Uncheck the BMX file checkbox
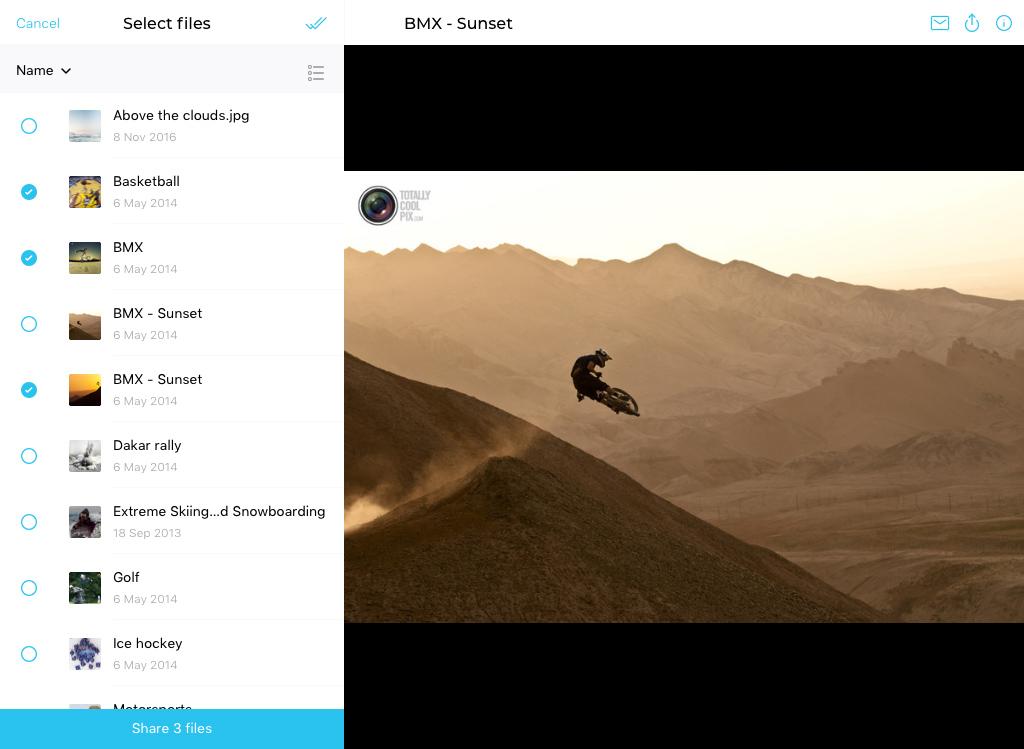The height and width of the screenshot is (749, 1024). pyautogui.click(x=29, y=258)
